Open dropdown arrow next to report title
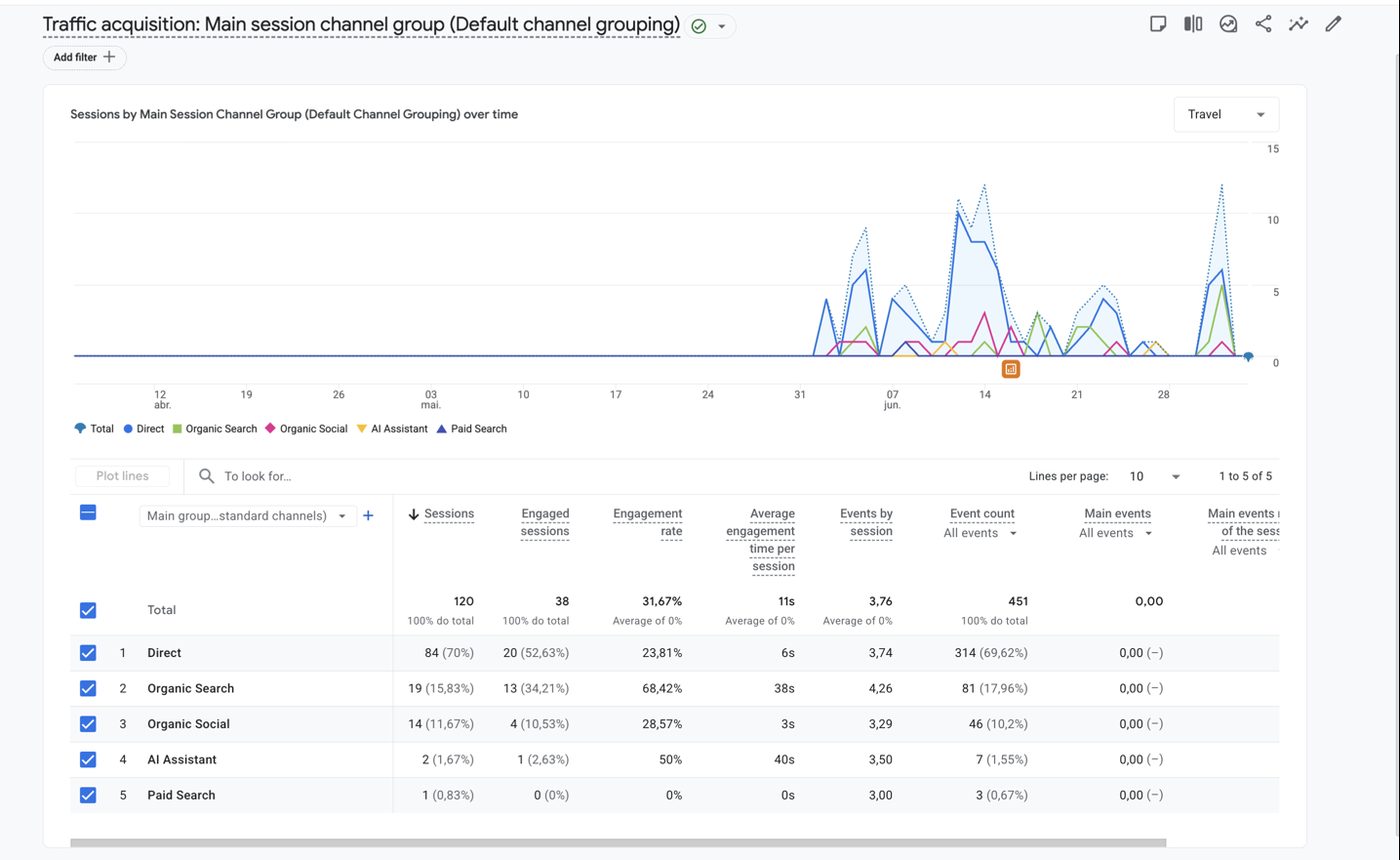Screen dimensions: 1400x860 (721, 27)
